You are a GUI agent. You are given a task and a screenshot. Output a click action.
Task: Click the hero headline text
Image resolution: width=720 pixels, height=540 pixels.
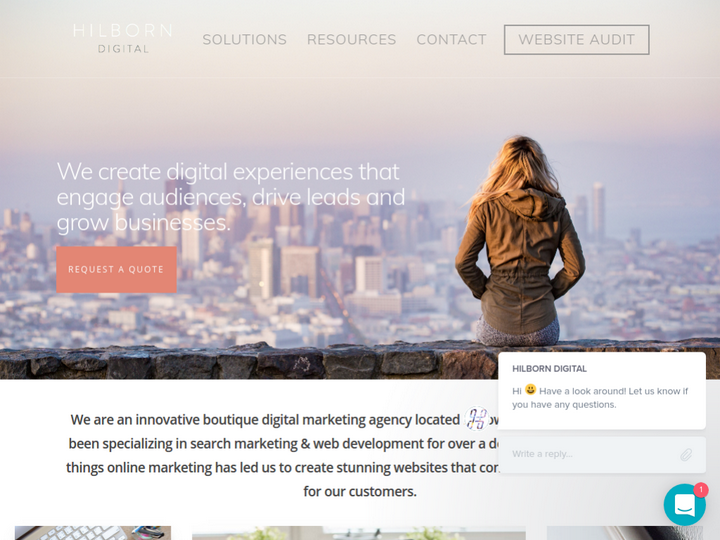(x=231, y=197)
